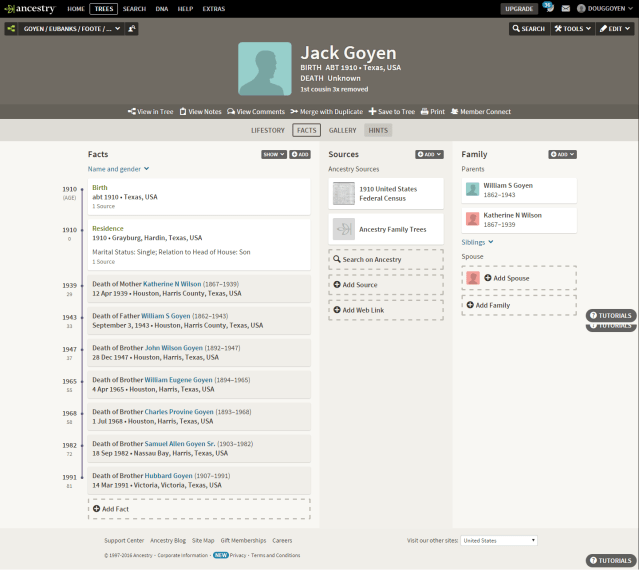Open the Charles Provine Goyen link

click(x=179, y=412)
